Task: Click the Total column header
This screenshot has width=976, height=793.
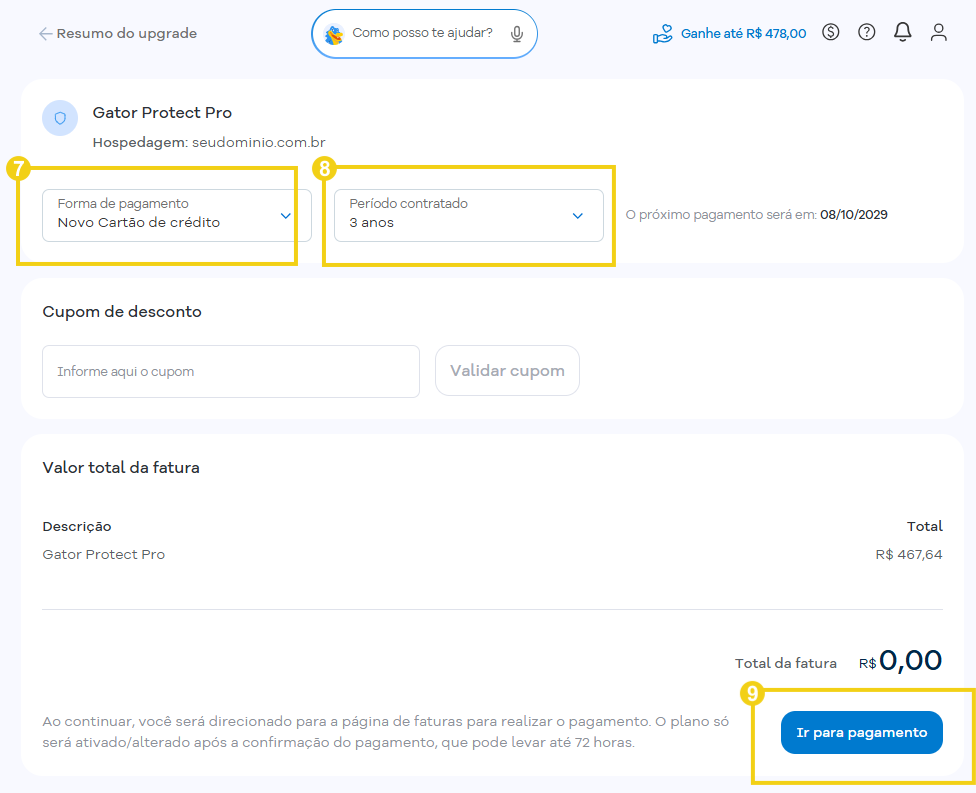Action: [x=925, y=527]
